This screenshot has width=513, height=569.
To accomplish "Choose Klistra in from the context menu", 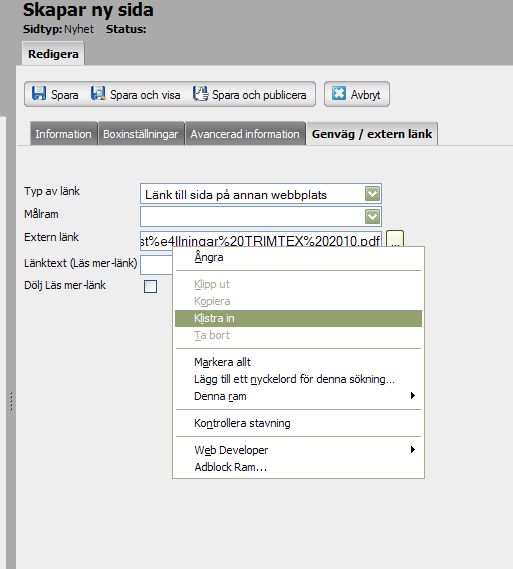I will pos(298,318).
